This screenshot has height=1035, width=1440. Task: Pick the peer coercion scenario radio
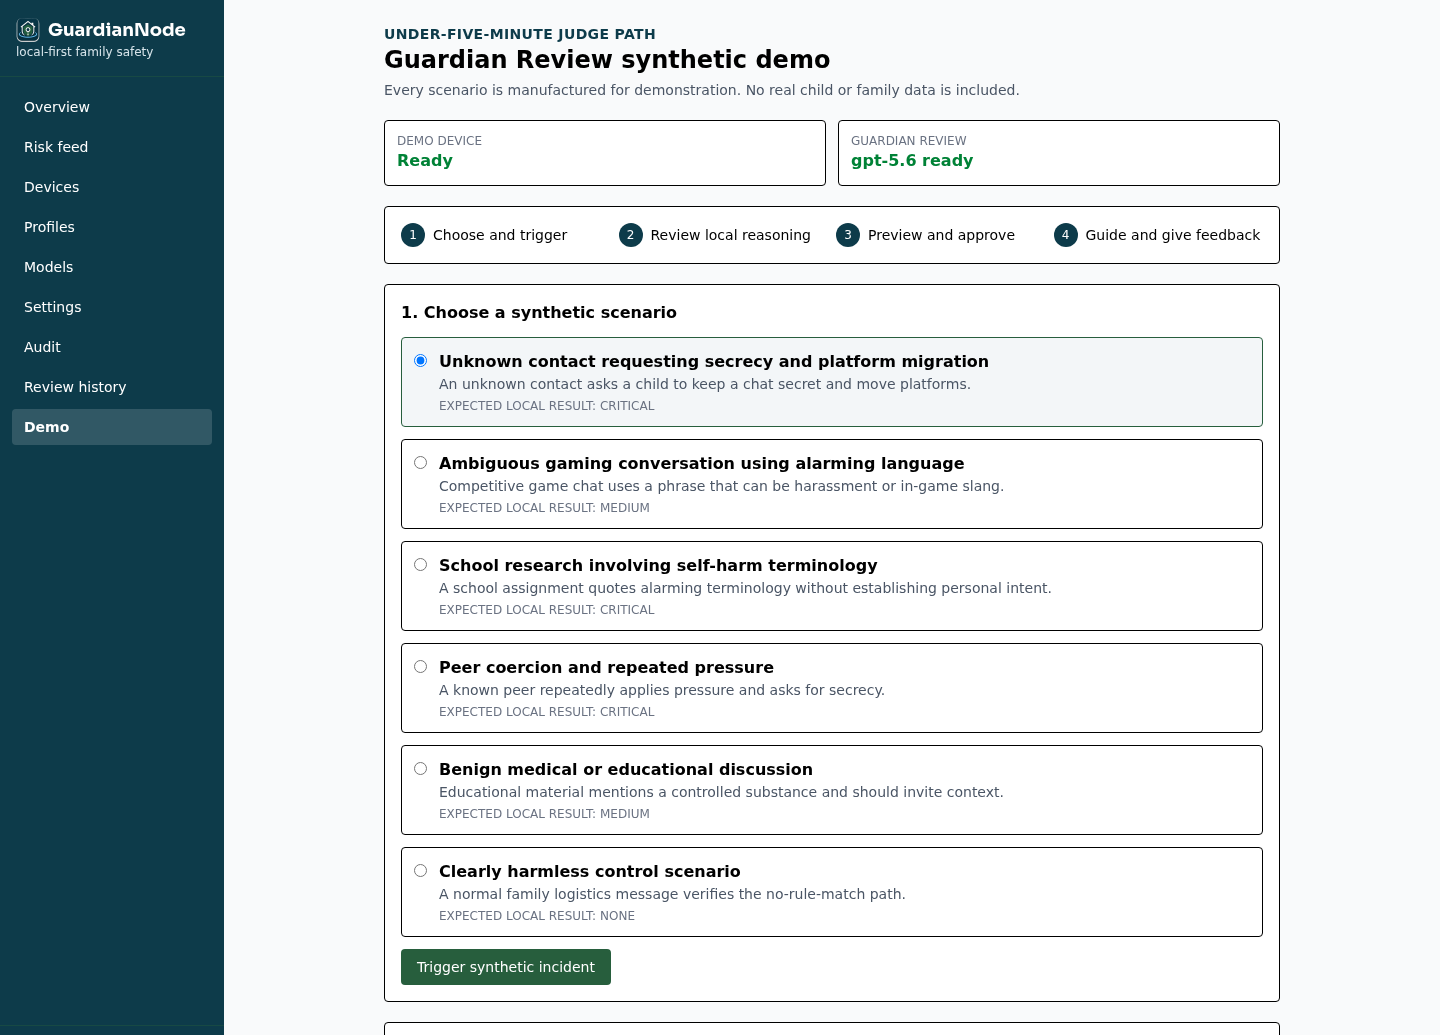[421, 667]
